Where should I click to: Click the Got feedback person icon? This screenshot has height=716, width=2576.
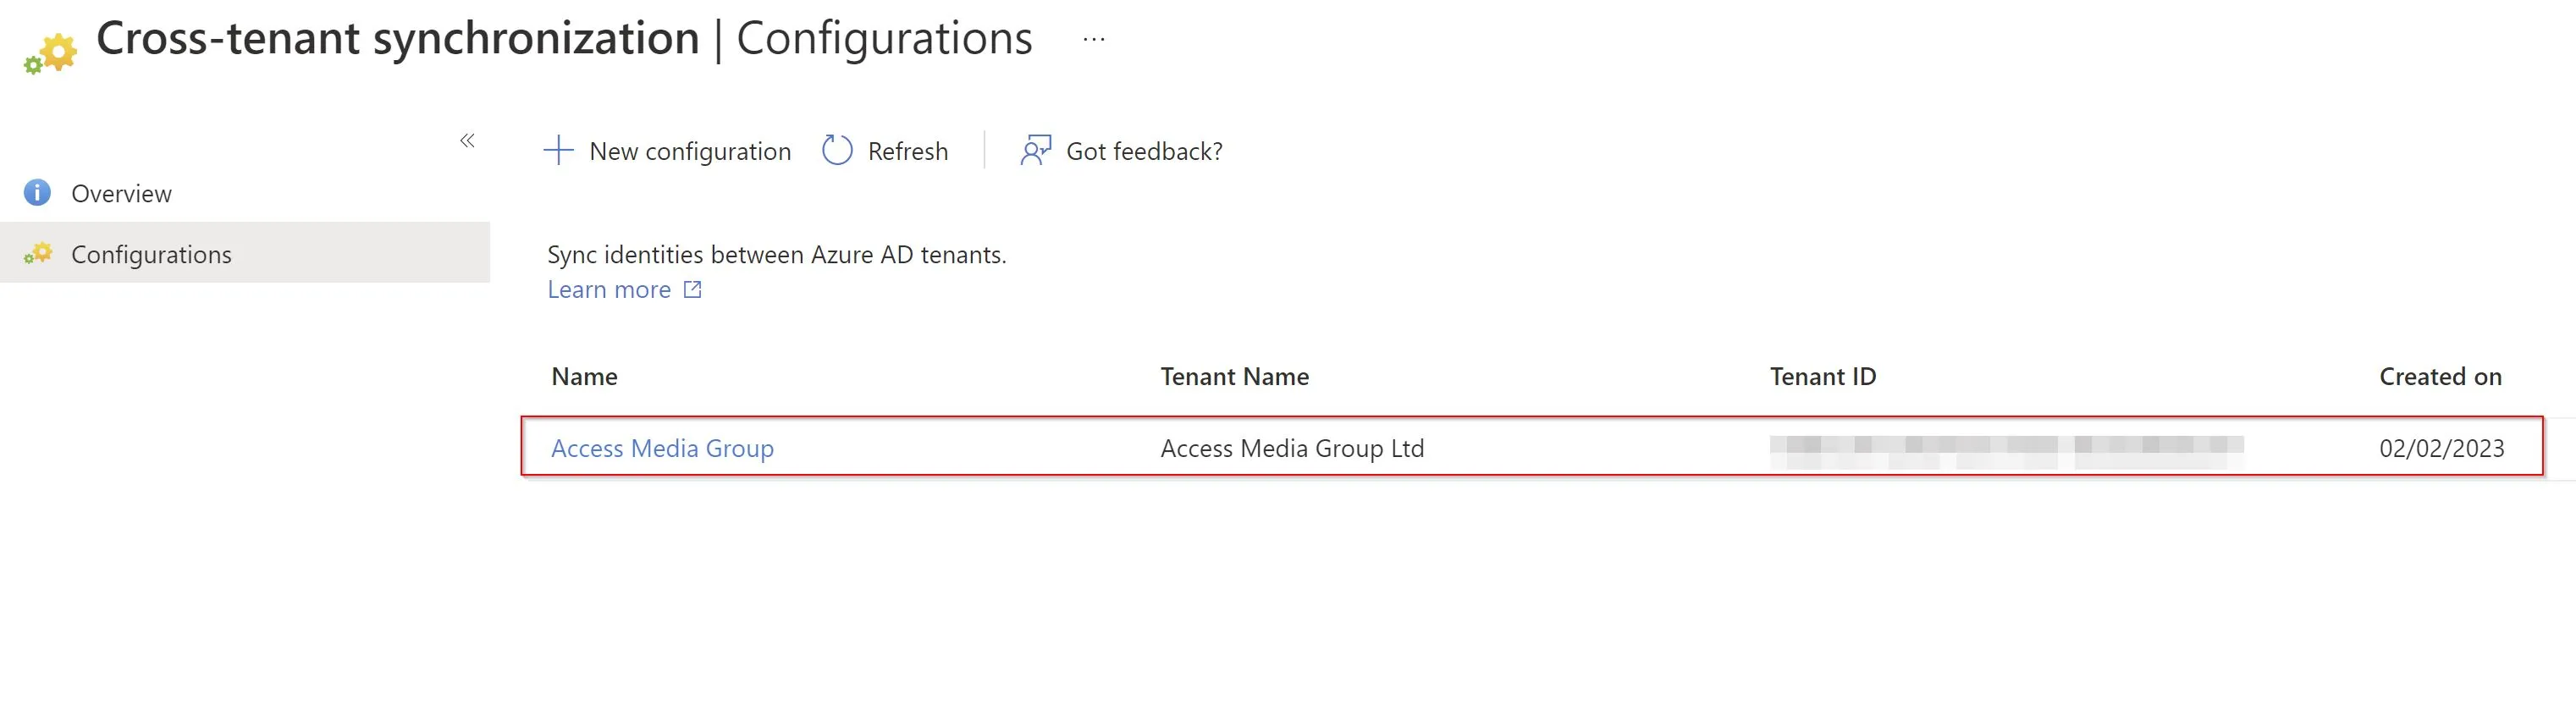1036,151
